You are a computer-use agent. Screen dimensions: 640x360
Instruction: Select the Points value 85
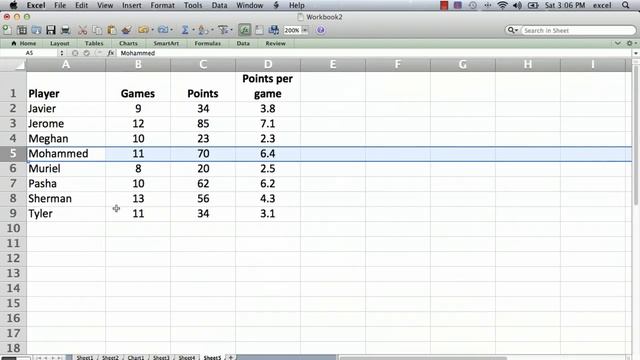tap(203, 124)
